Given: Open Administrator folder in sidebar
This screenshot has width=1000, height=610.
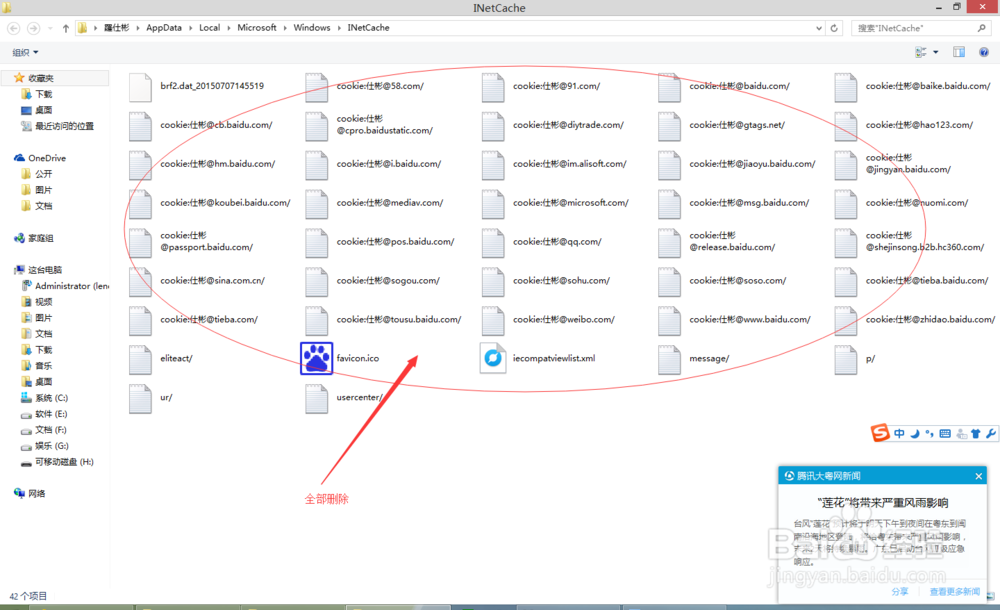Looking at the screenshot, I should pyautogui.click(x=71, y=286).
